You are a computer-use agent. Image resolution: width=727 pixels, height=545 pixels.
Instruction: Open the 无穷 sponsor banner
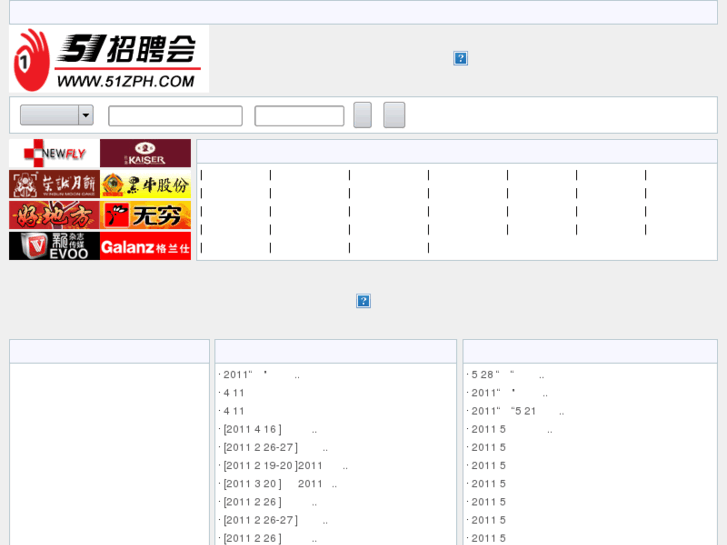point(146,215)
